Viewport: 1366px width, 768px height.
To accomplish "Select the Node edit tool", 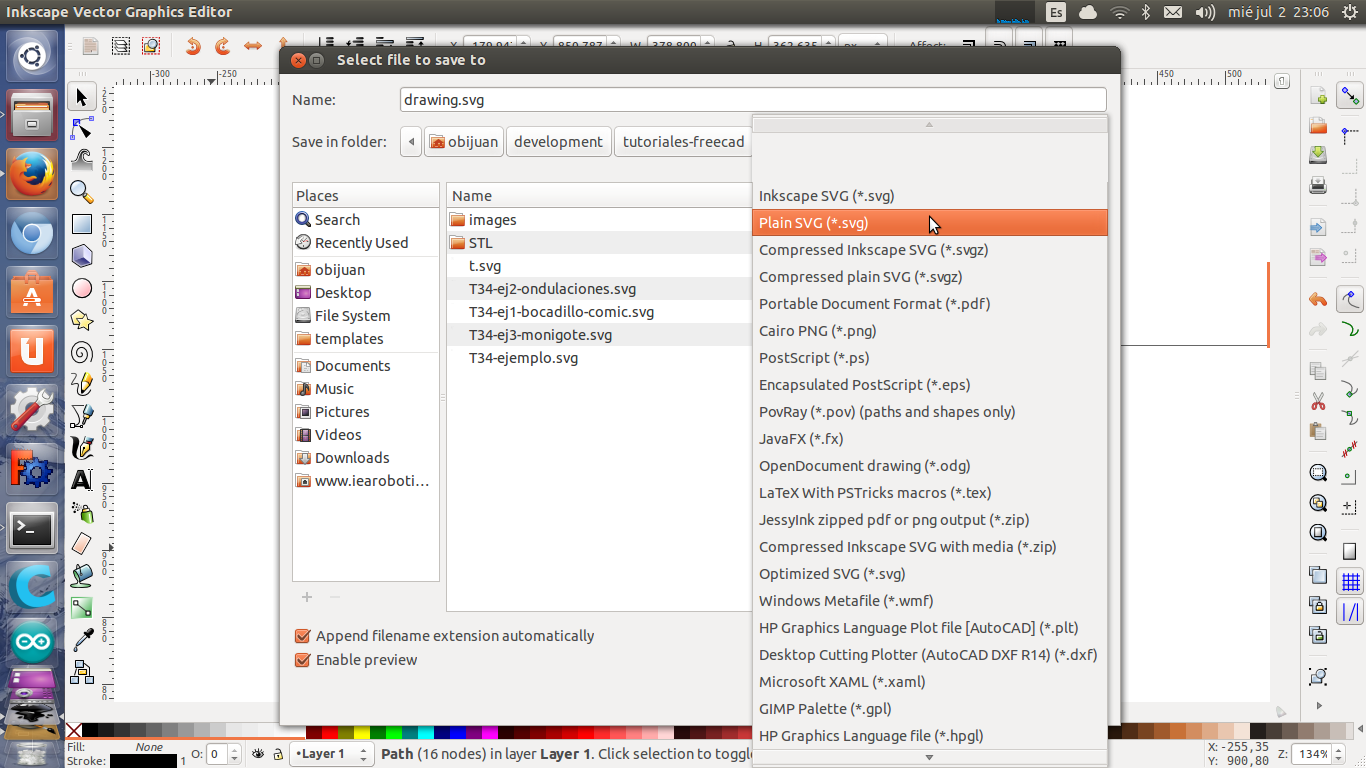I will (x=82, y=129).
